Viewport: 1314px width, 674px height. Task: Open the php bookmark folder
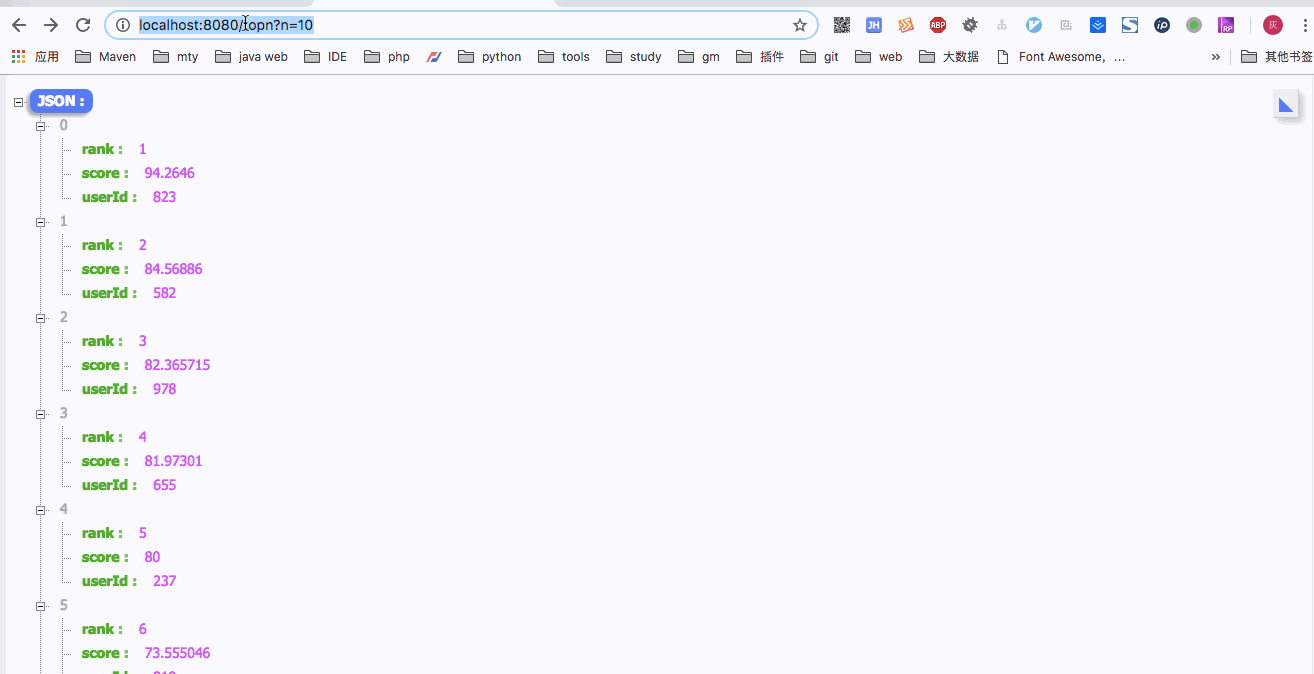[387, 57]
